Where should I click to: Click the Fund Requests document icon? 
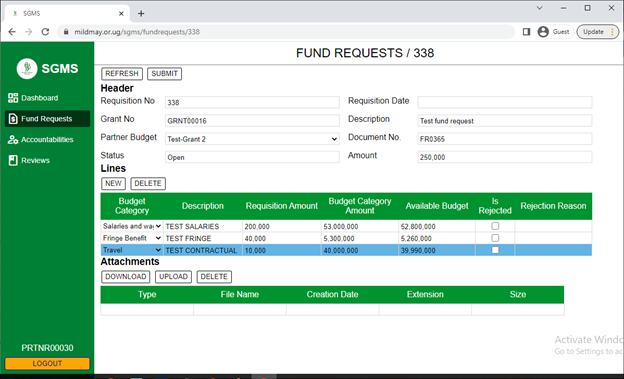click(13, 119)
